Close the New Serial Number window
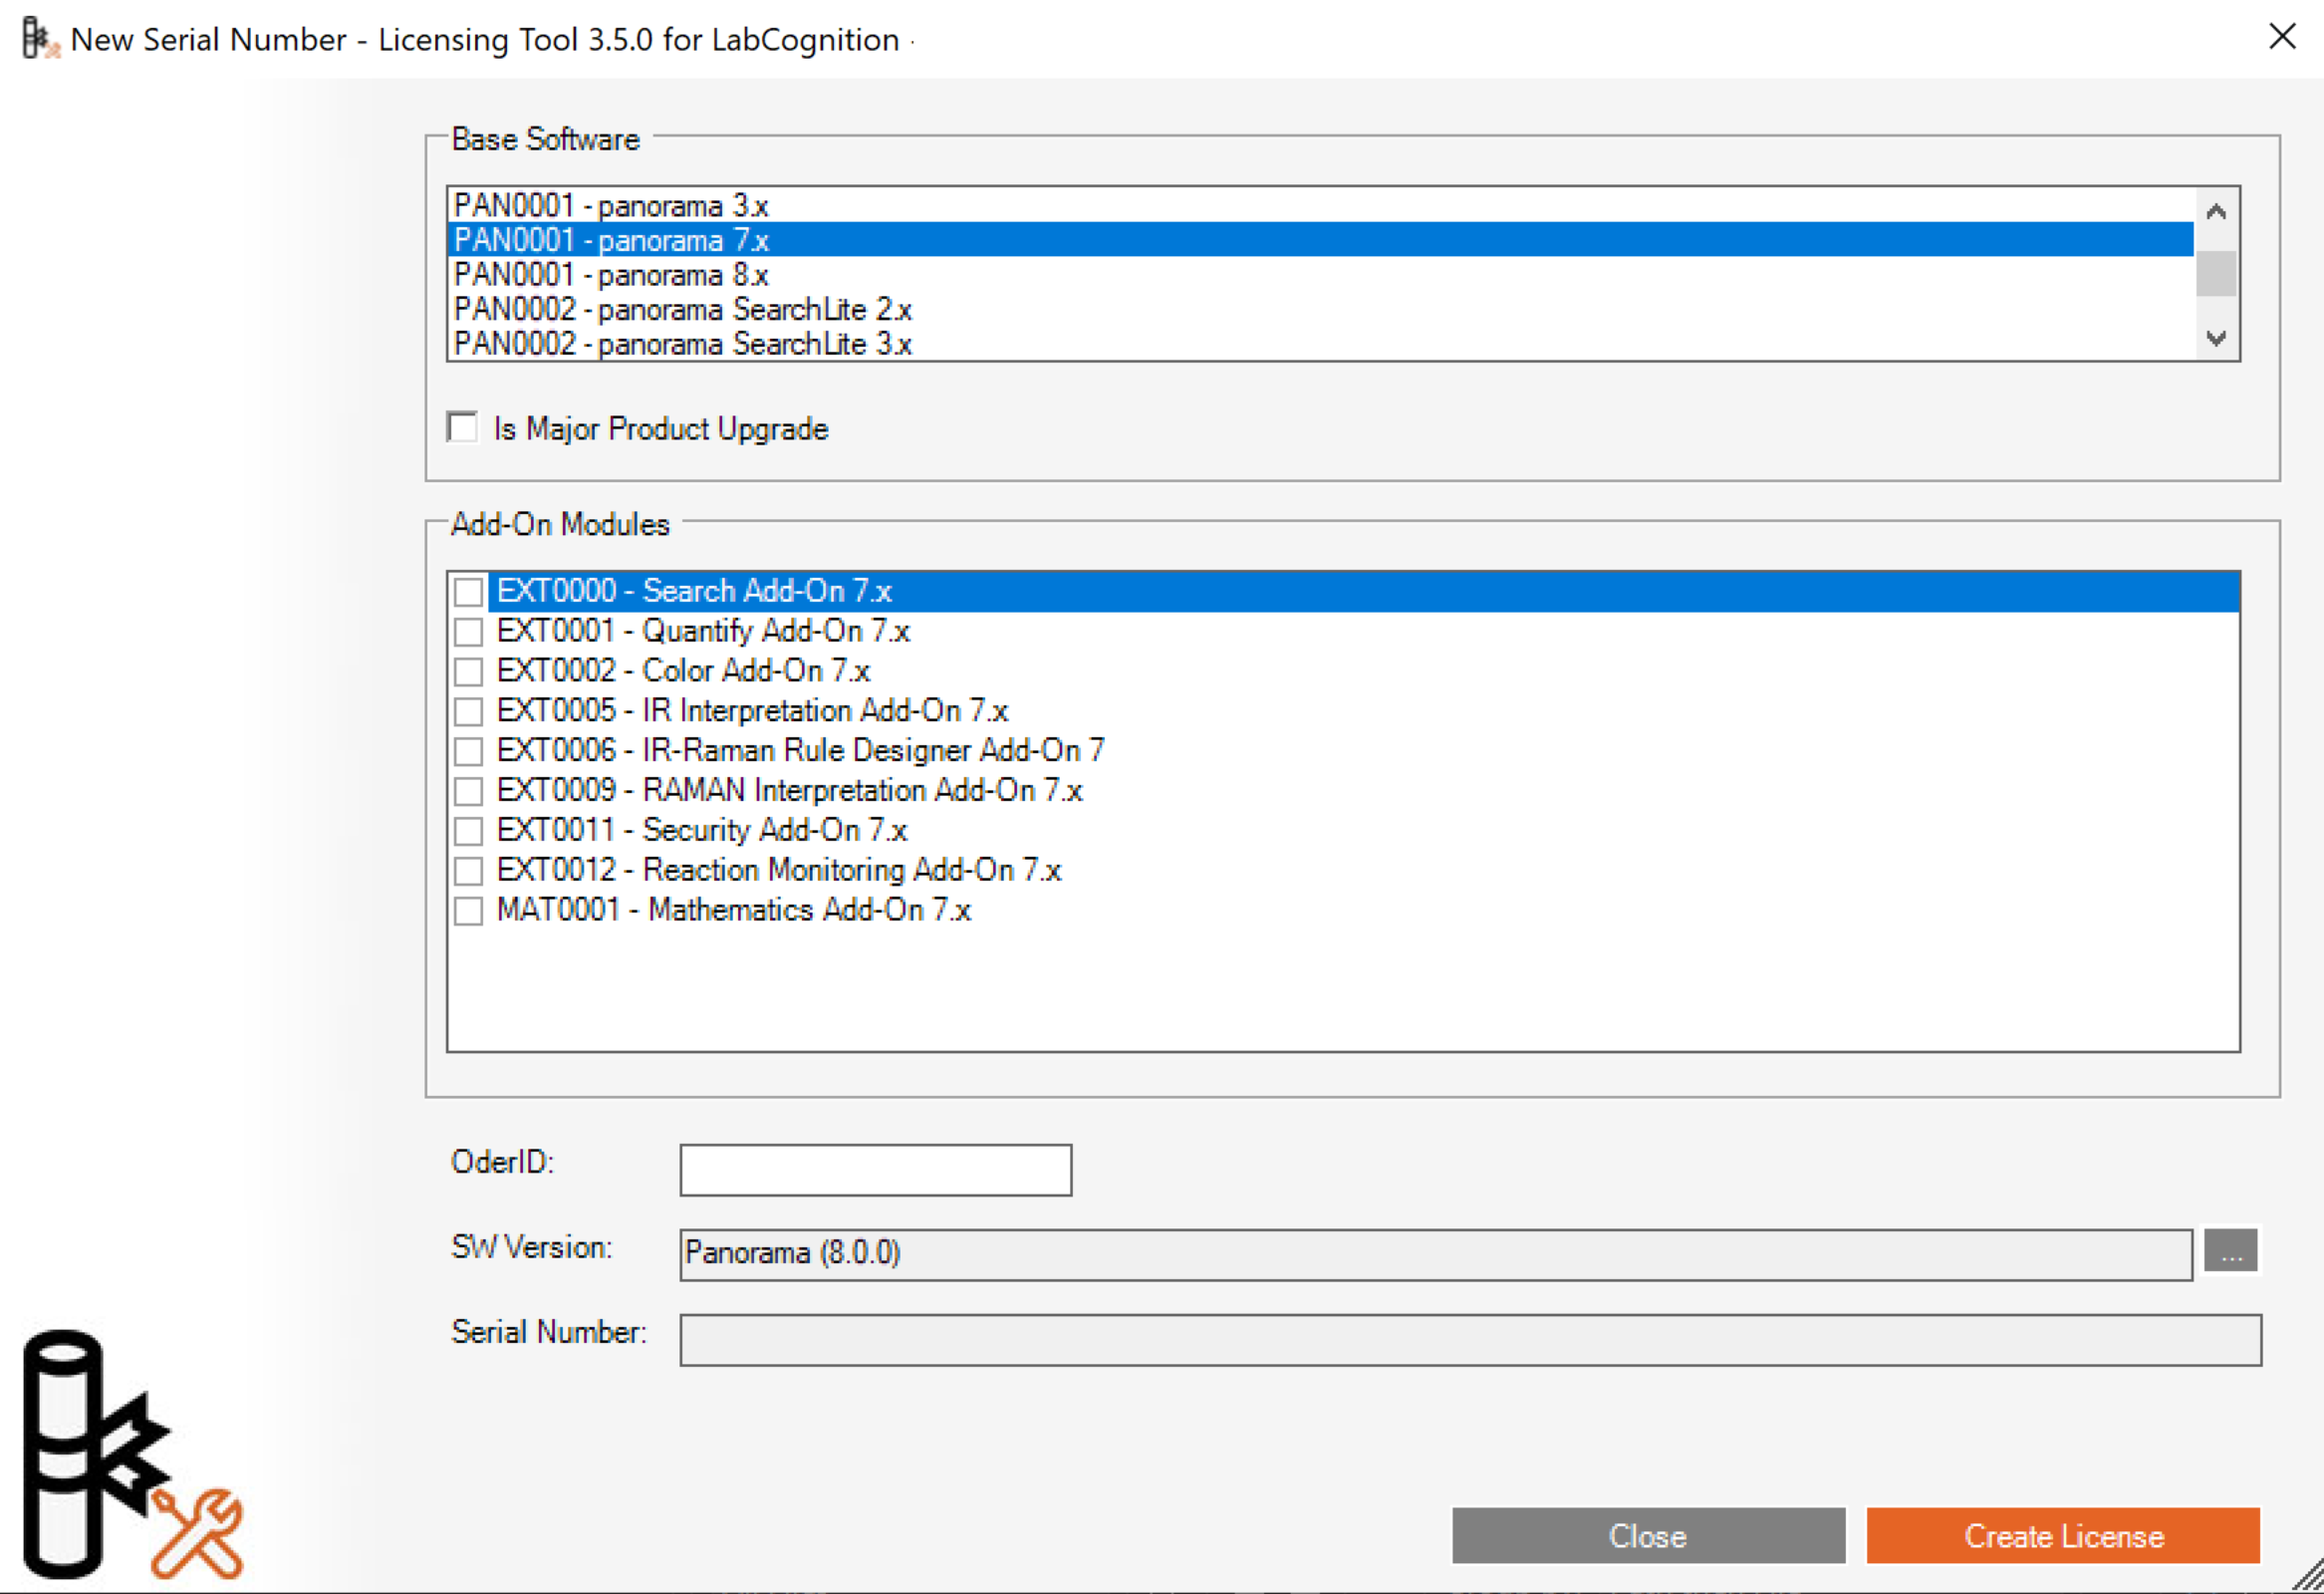 [x=2282, y=37]
